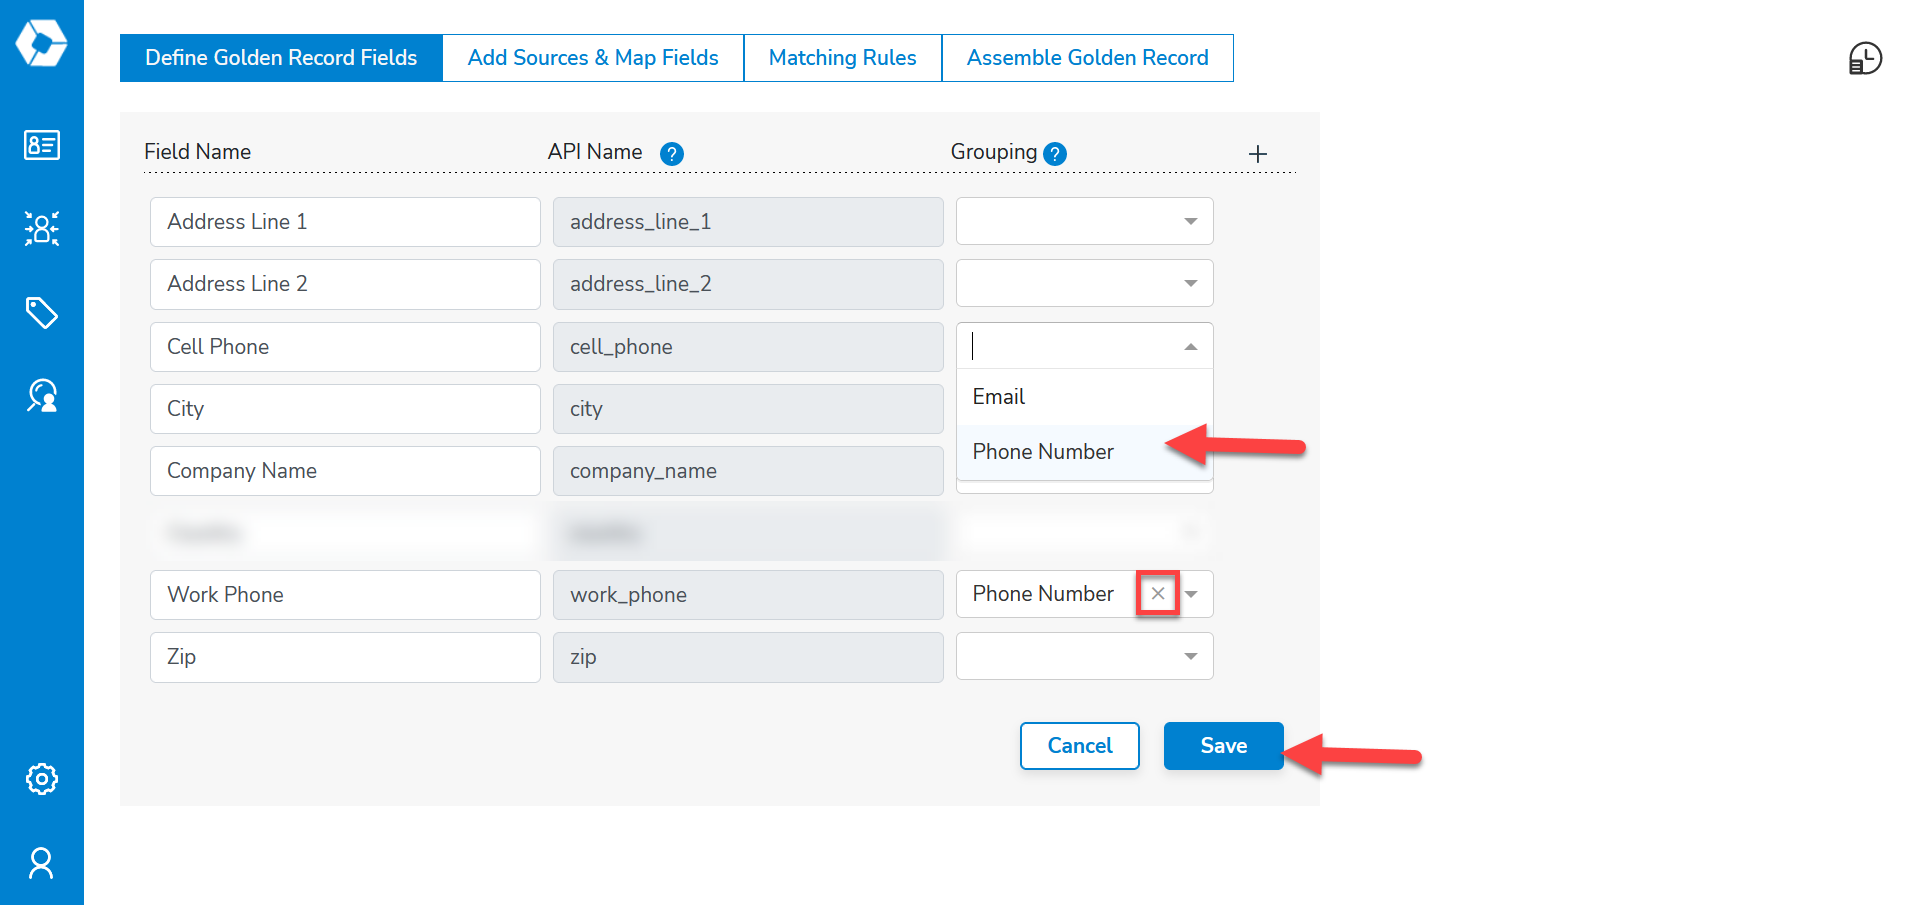Click the app logo in the sidebar
1920x905 pixels.
(x=41, y=43)
